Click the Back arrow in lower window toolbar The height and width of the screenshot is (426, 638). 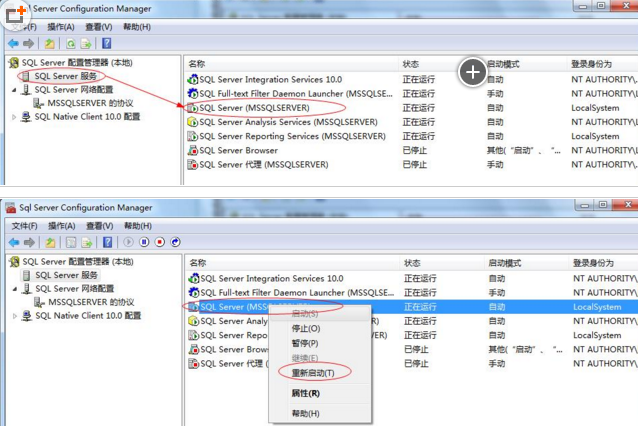(14, 242)
